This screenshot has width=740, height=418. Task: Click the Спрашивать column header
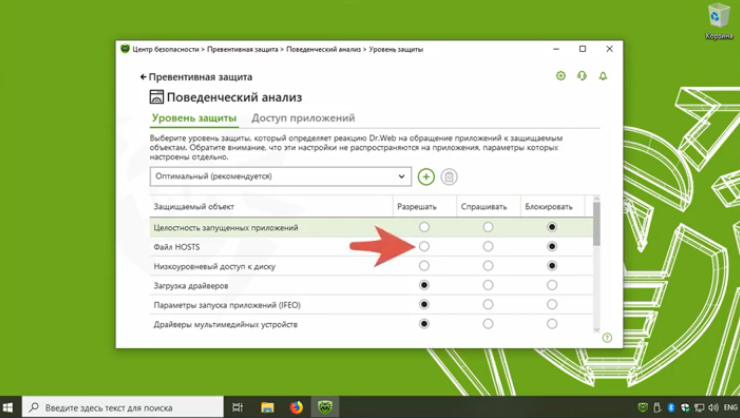click(488, 207)
